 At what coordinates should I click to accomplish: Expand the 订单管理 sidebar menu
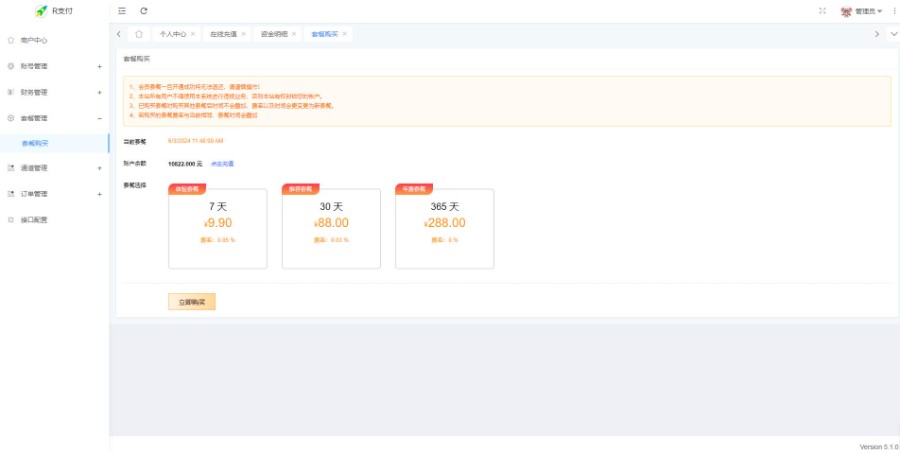[55, 194]
